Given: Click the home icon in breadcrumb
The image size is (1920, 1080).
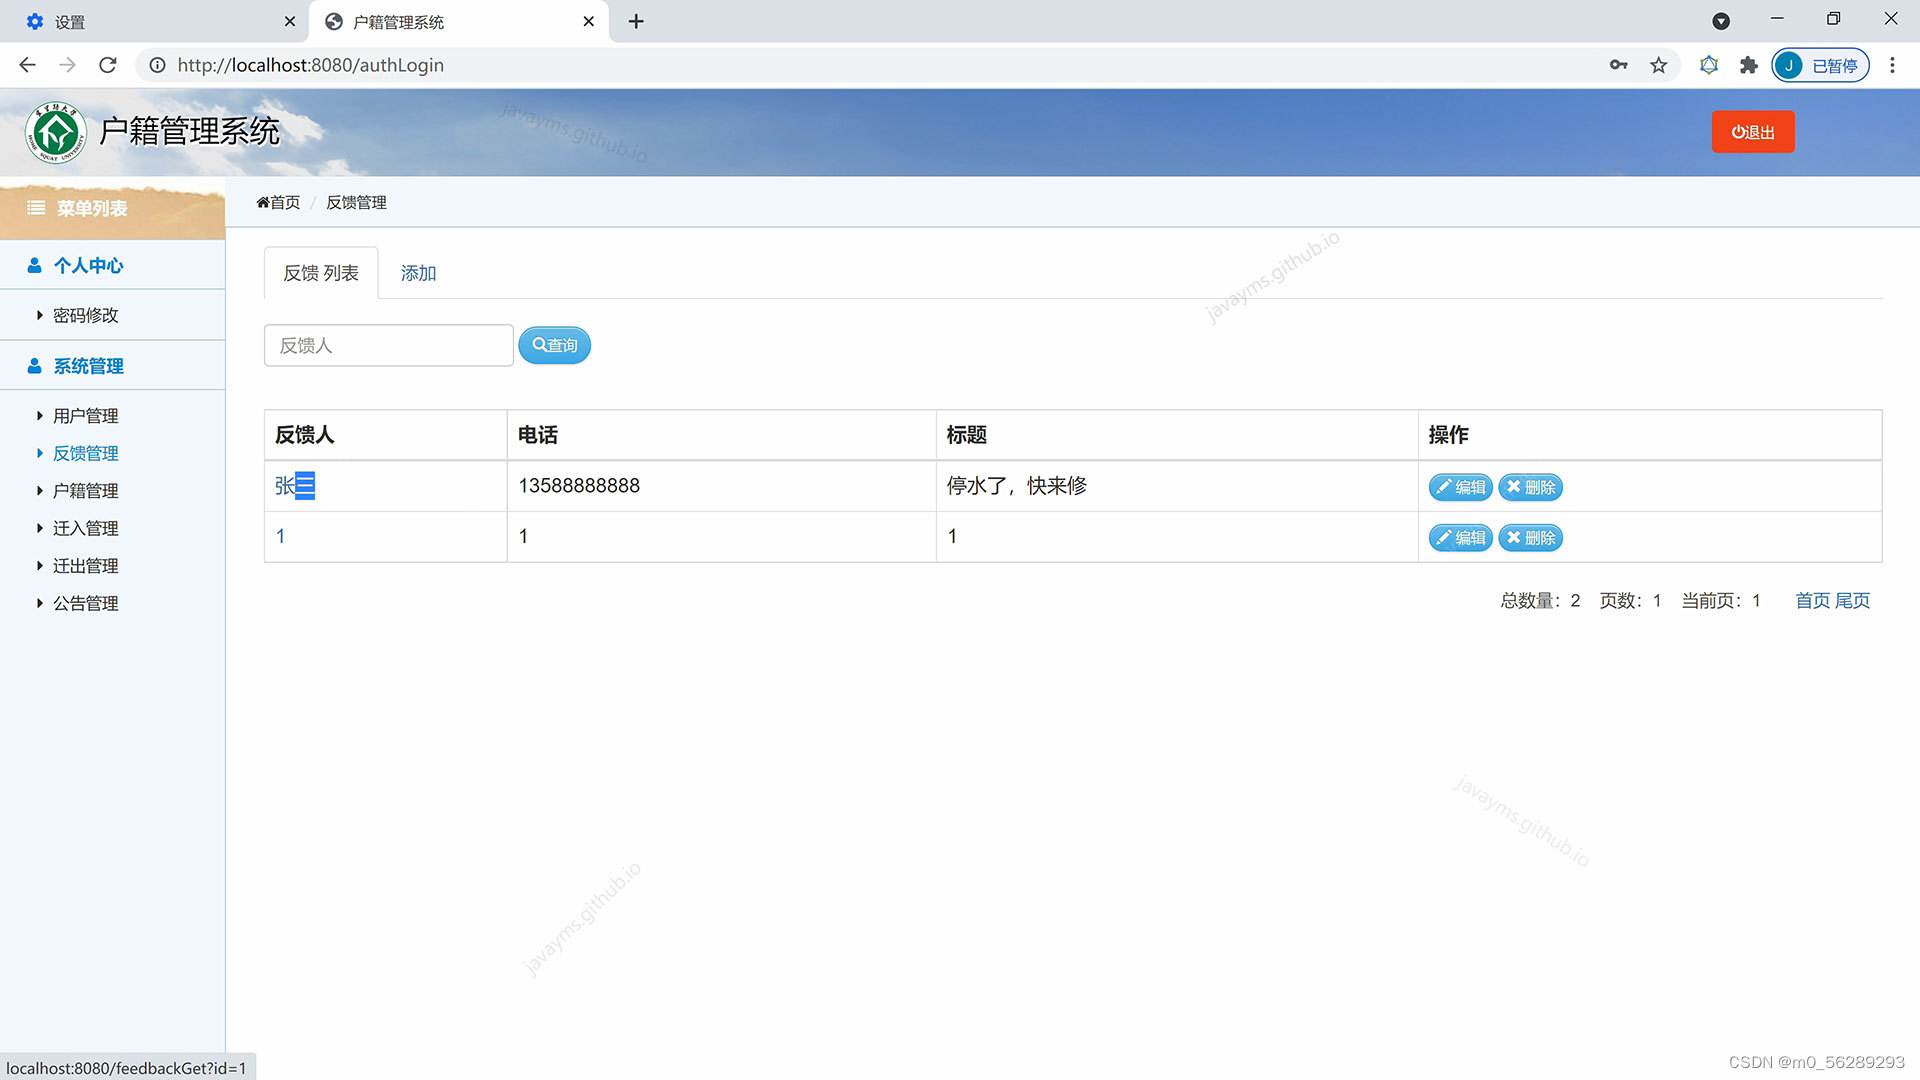Looking at the screenshot, I should click(263, 203).
